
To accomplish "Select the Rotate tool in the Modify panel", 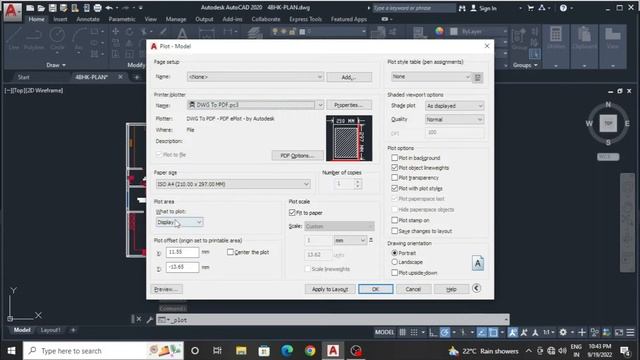I will 130,31.
